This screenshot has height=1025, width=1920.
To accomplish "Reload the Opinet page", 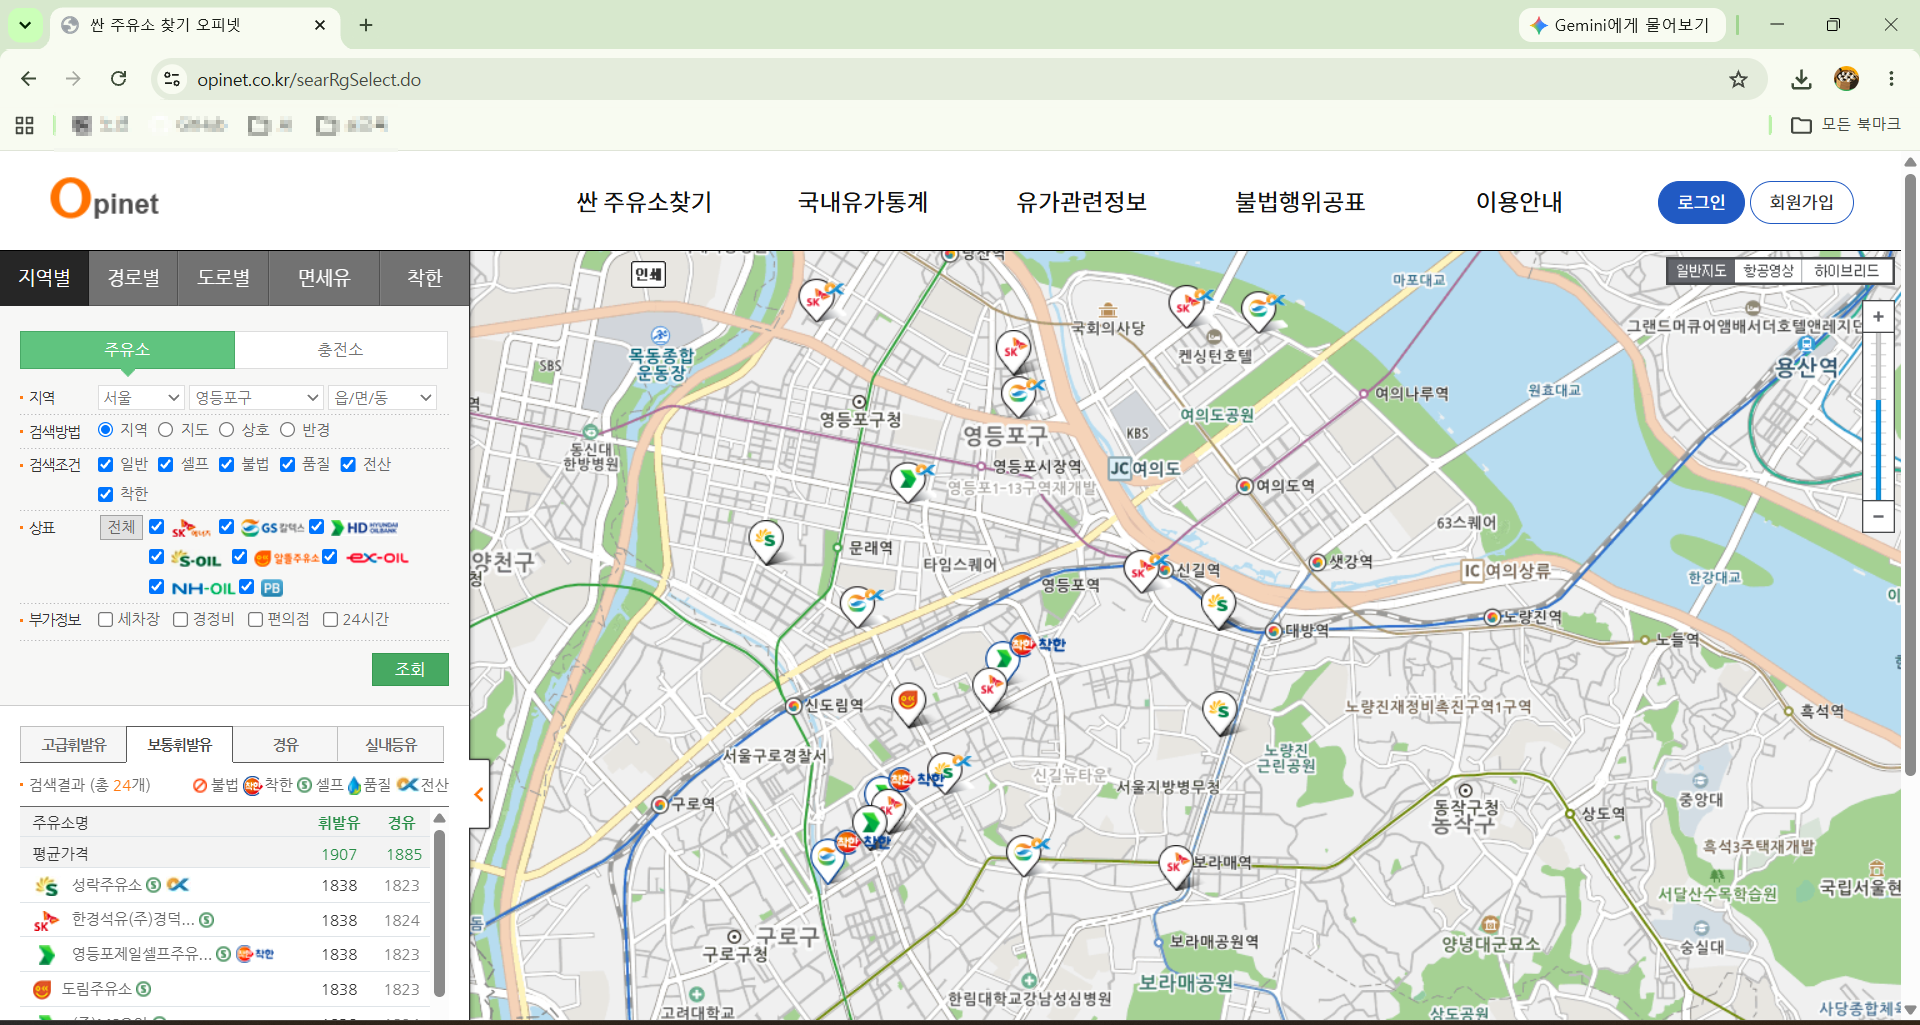I will 118,79.
